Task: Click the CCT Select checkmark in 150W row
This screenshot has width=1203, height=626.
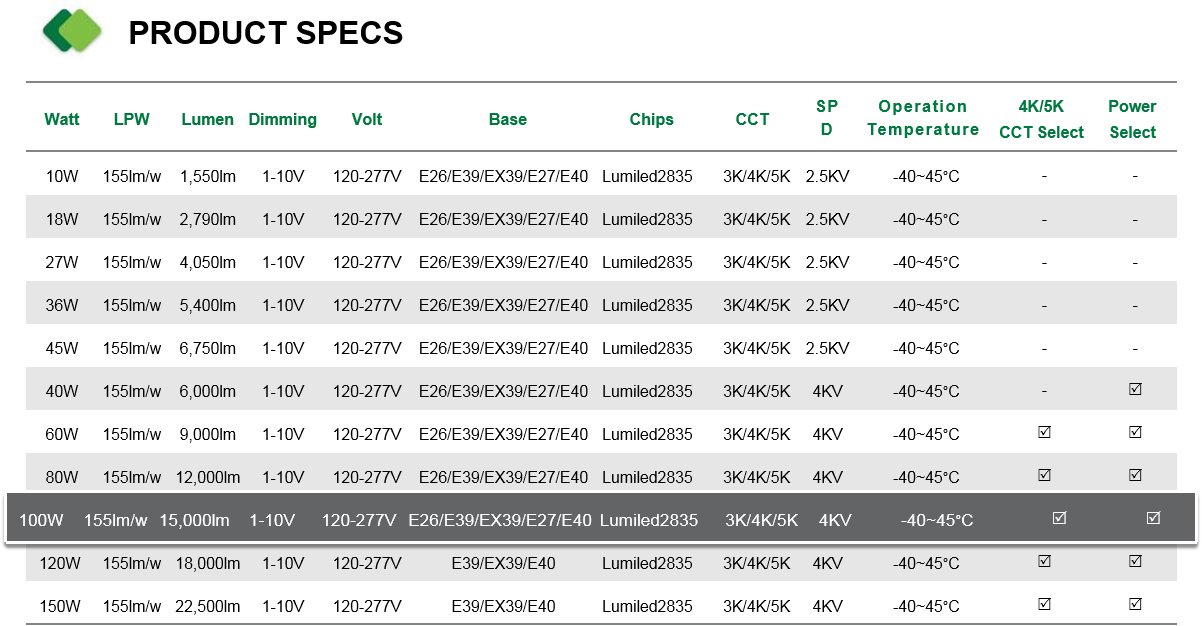Action: [x=1044, y=604]
